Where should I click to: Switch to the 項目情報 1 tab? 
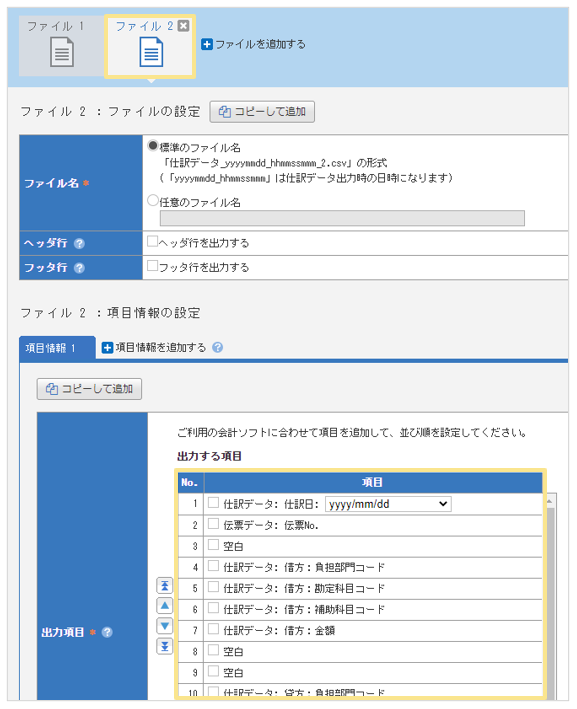pos(57,348)
